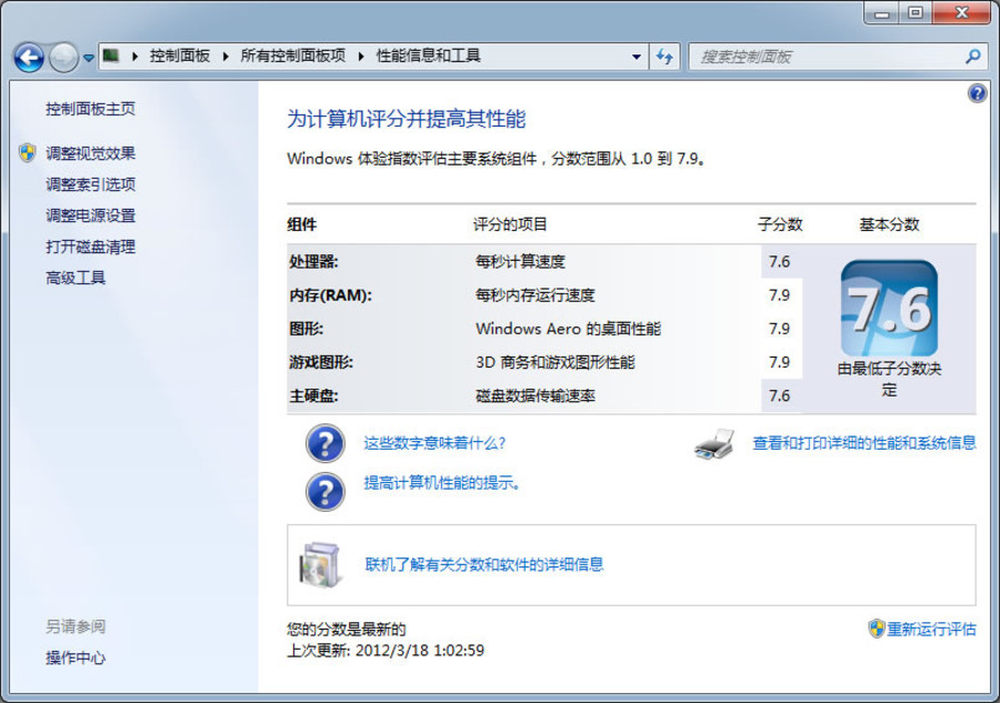
Task: Click the magnifier search icon
Action: pyautogui.click(x=973, y=56)
